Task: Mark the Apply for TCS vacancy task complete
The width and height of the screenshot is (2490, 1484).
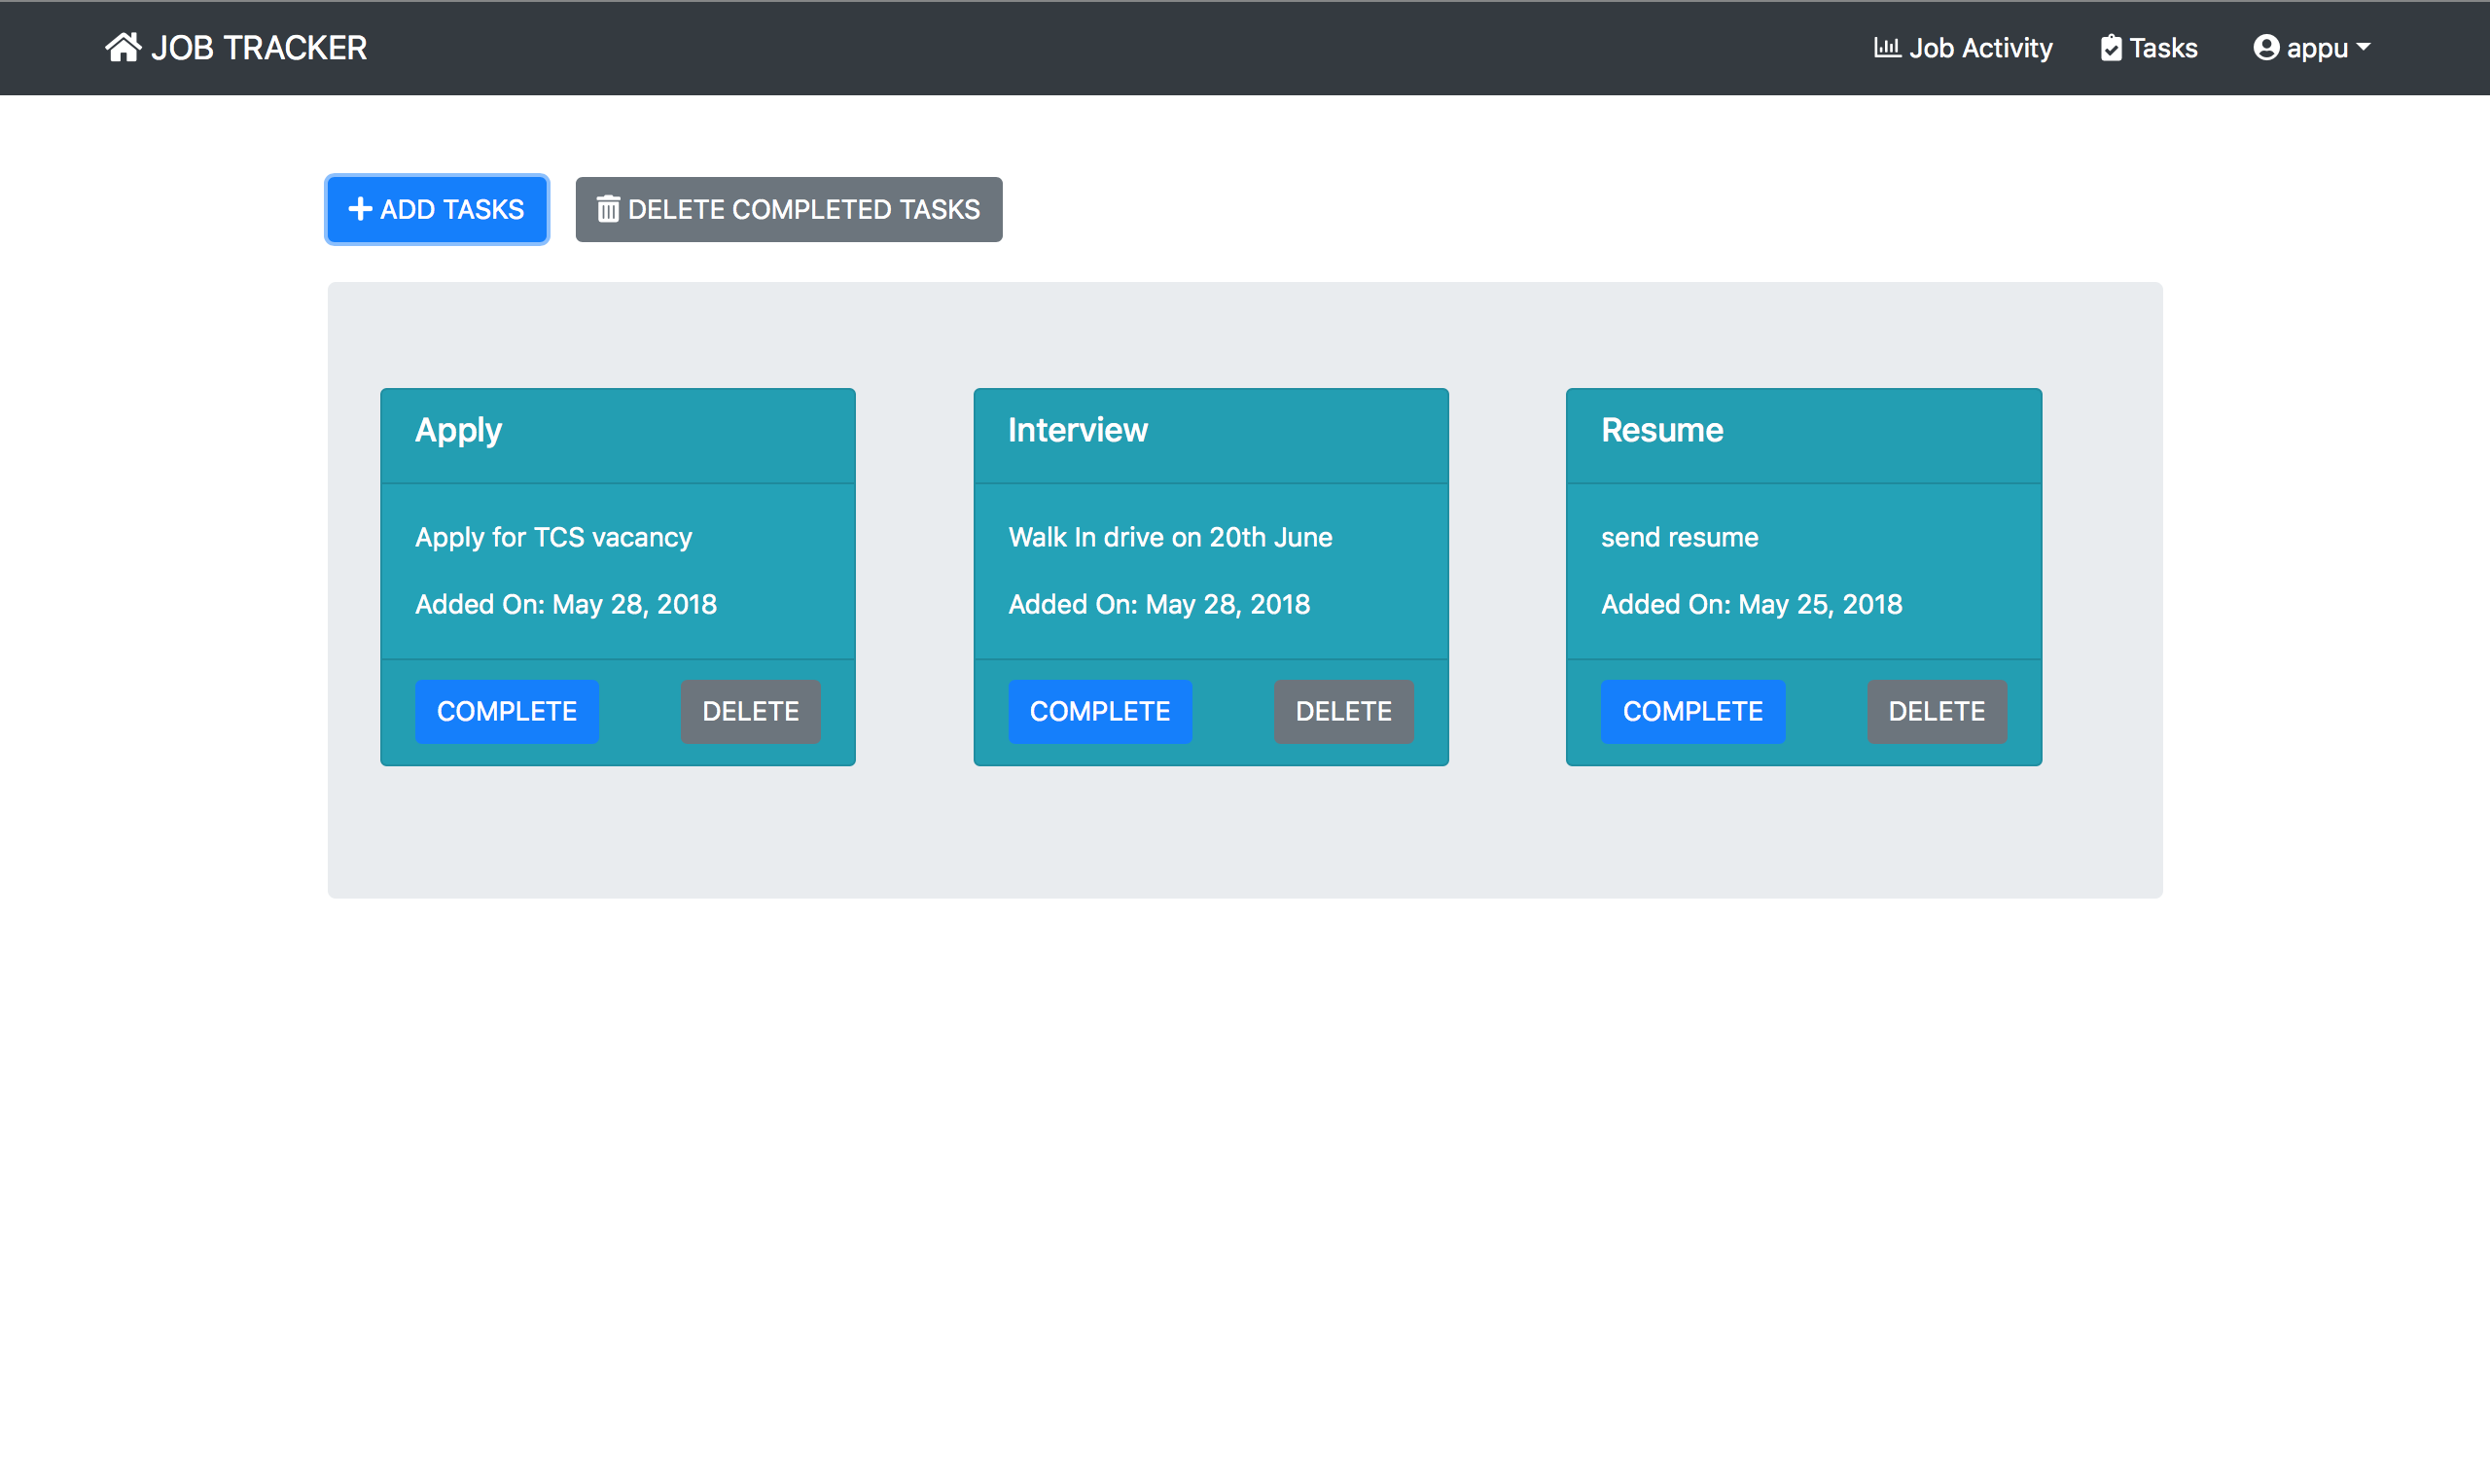Action: (506, 711)
